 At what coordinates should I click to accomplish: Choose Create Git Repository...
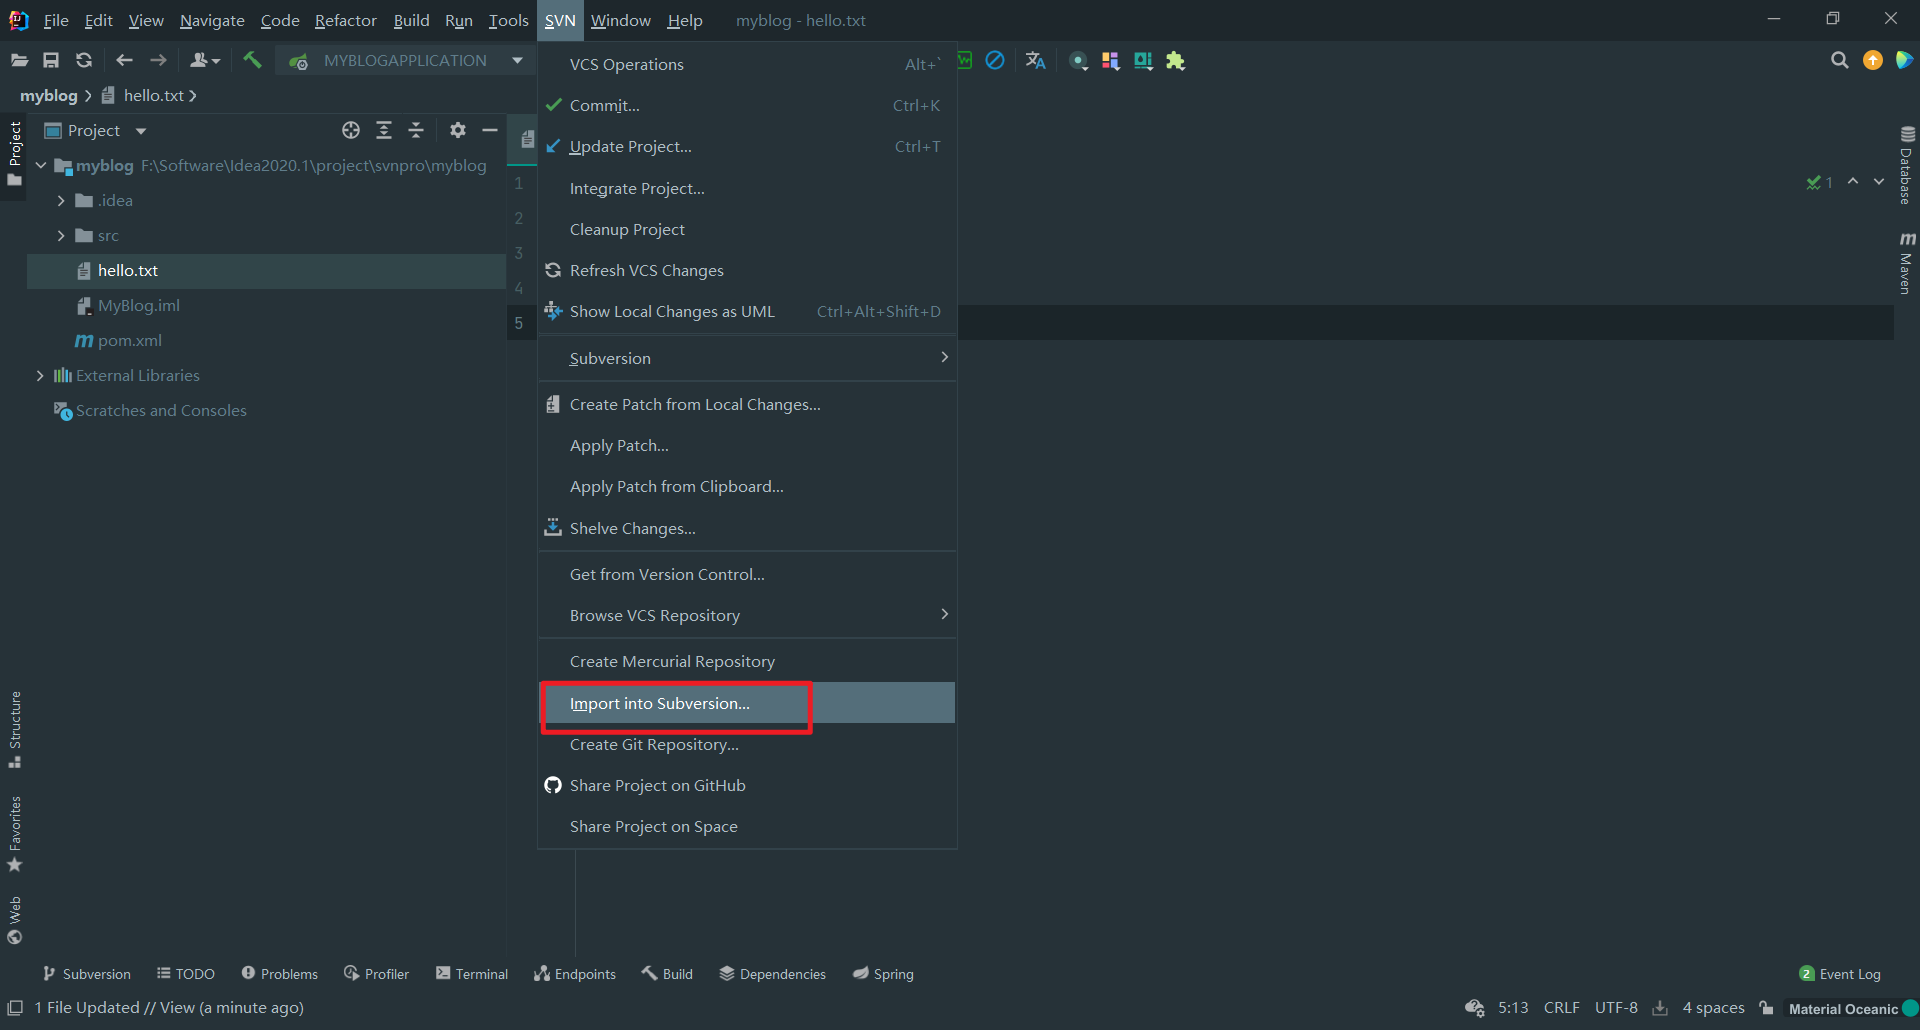tap(747, 744)
